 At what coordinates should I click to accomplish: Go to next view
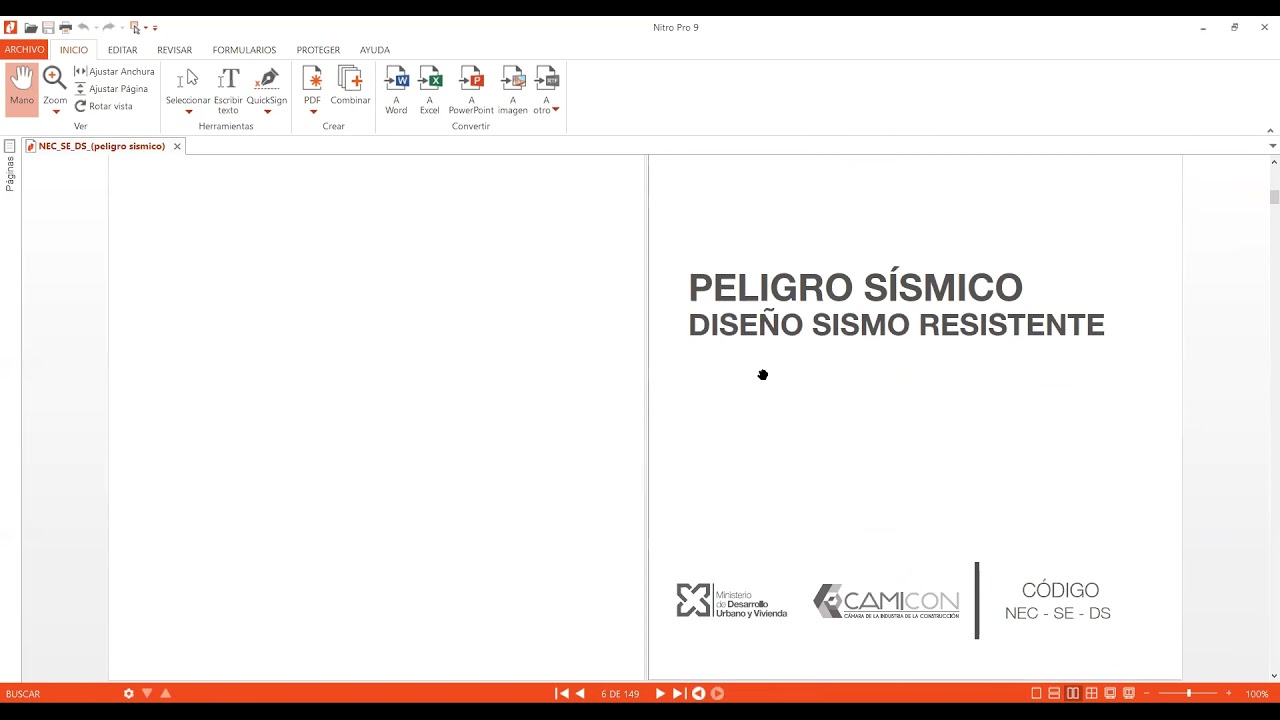717,693
